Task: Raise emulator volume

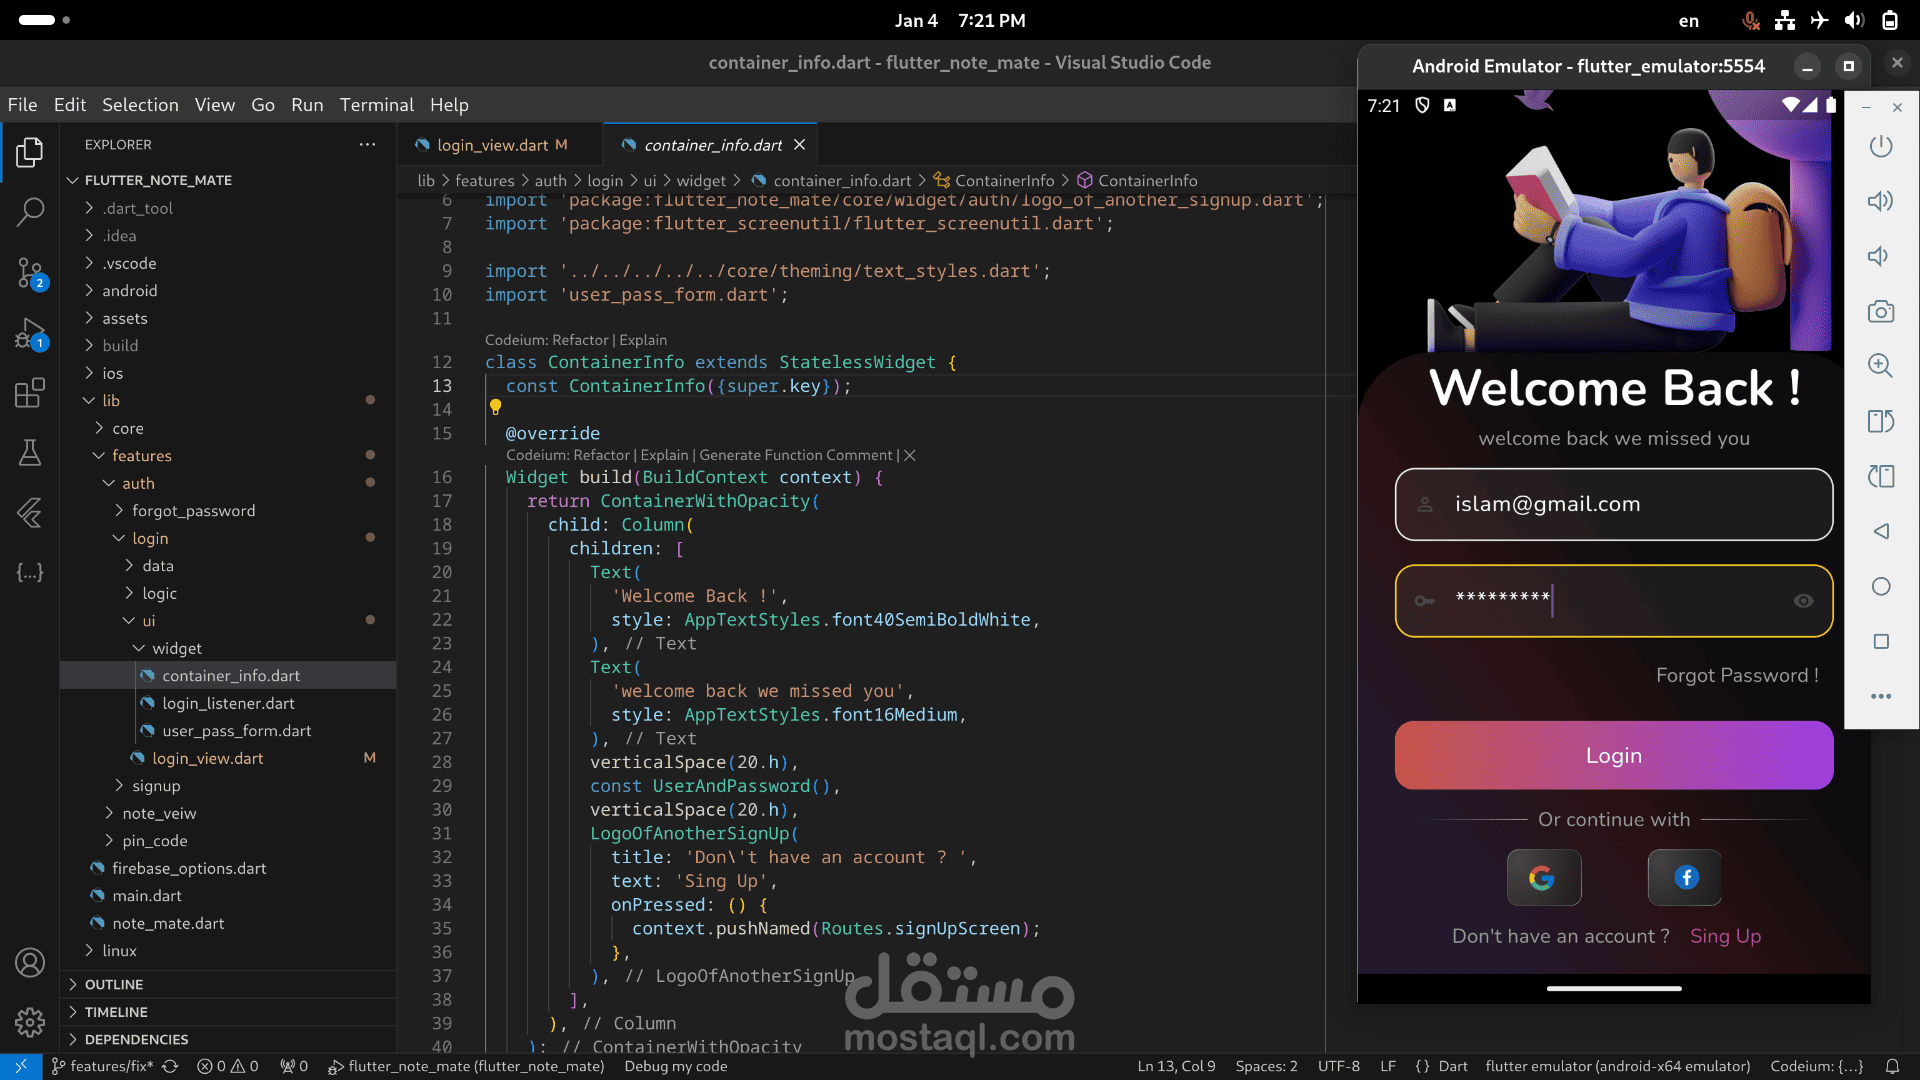Action: click(x=1881, y=201)
